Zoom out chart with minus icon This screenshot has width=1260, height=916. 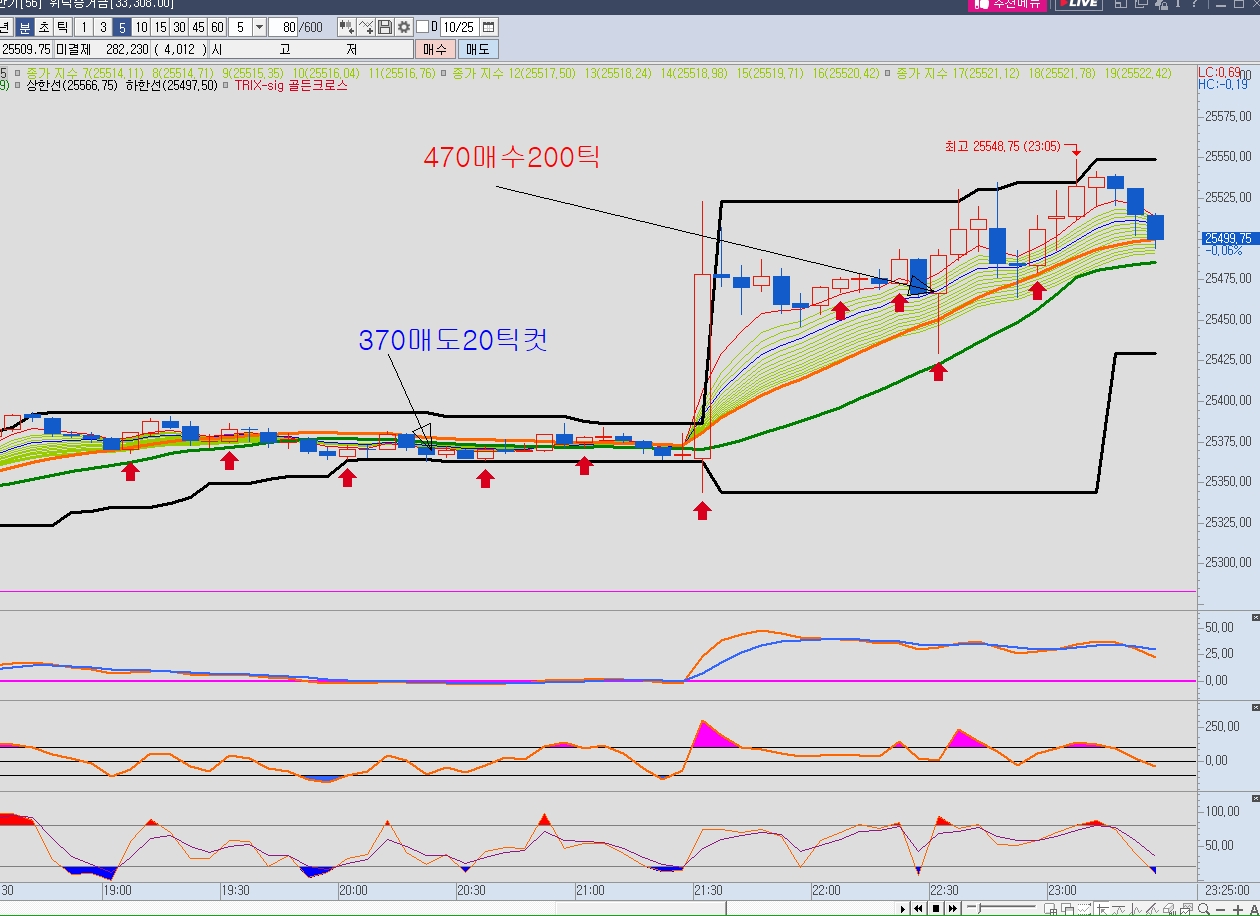(1220, 909)
